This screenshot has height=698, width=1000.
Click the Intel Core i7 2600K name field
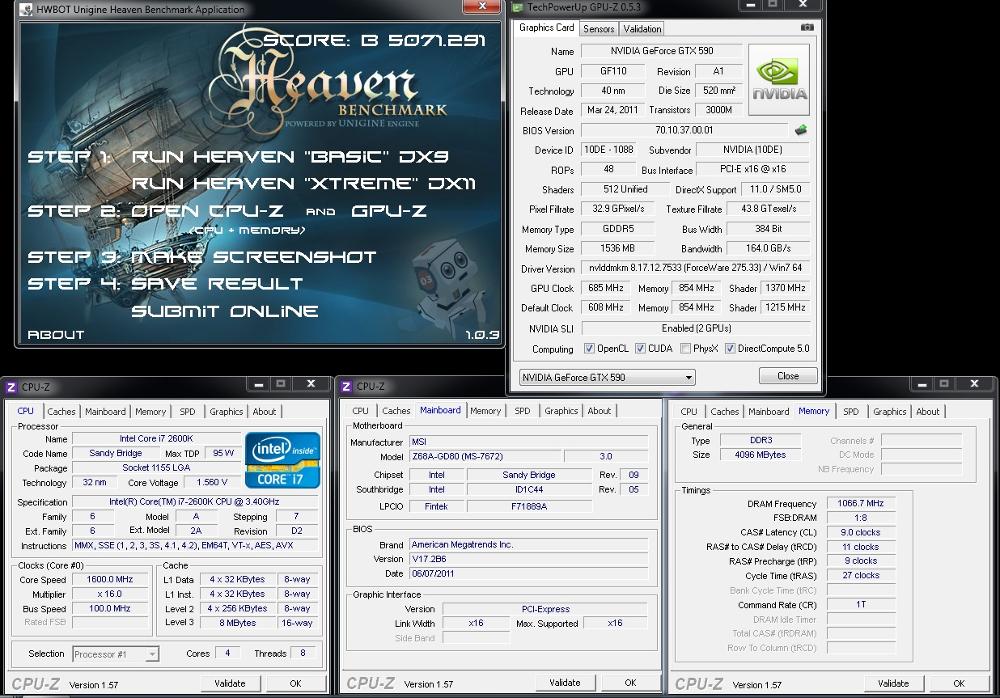[156, 438]
